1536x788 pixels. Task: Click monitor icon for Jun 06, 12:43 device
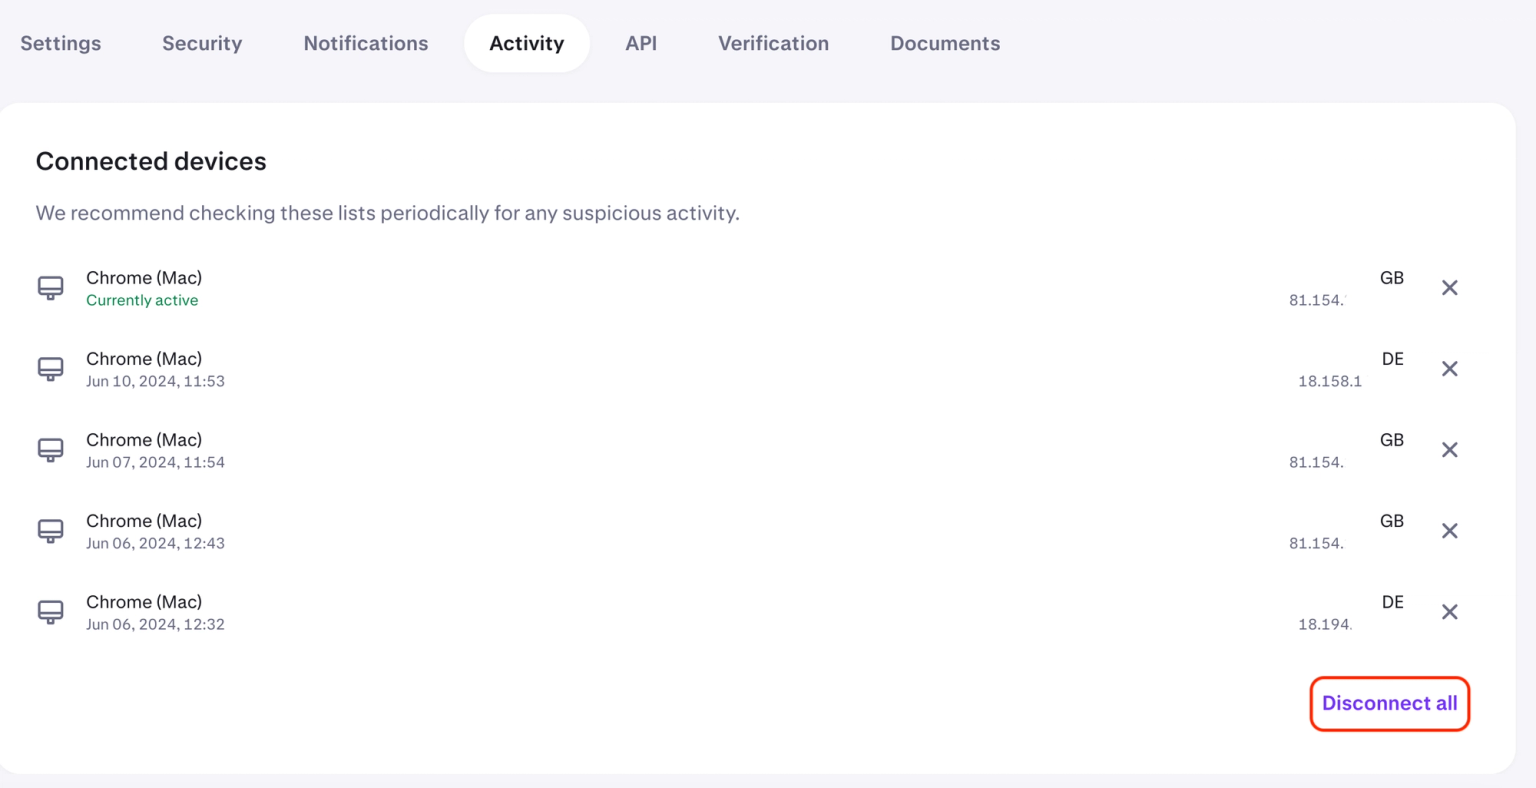pyautogui.click(x=51, y=531)
